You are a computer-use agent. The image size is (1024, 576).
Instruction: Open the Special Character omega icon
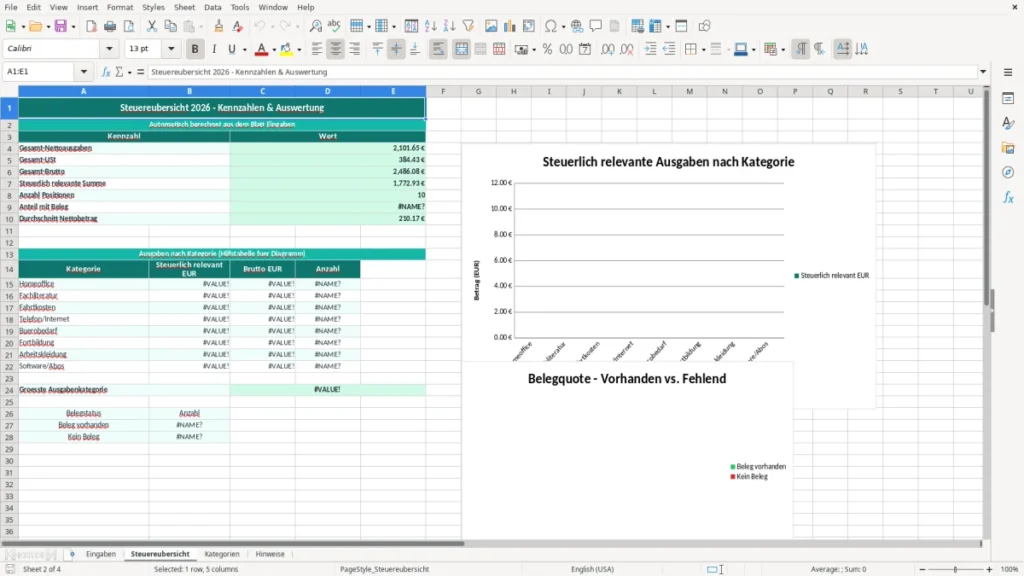[551, 26]
